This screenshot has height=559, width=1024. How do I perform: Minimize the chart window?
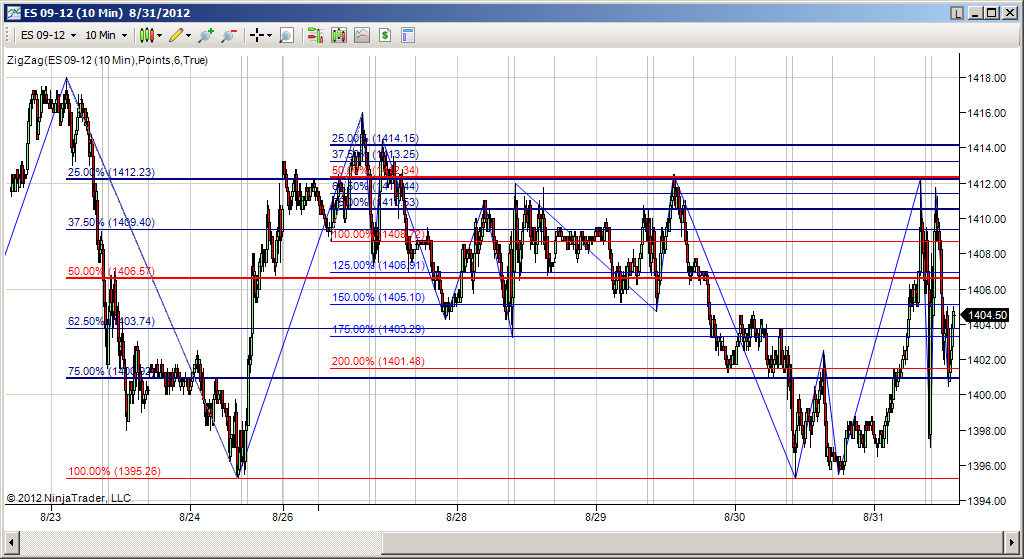coord(976,12)
